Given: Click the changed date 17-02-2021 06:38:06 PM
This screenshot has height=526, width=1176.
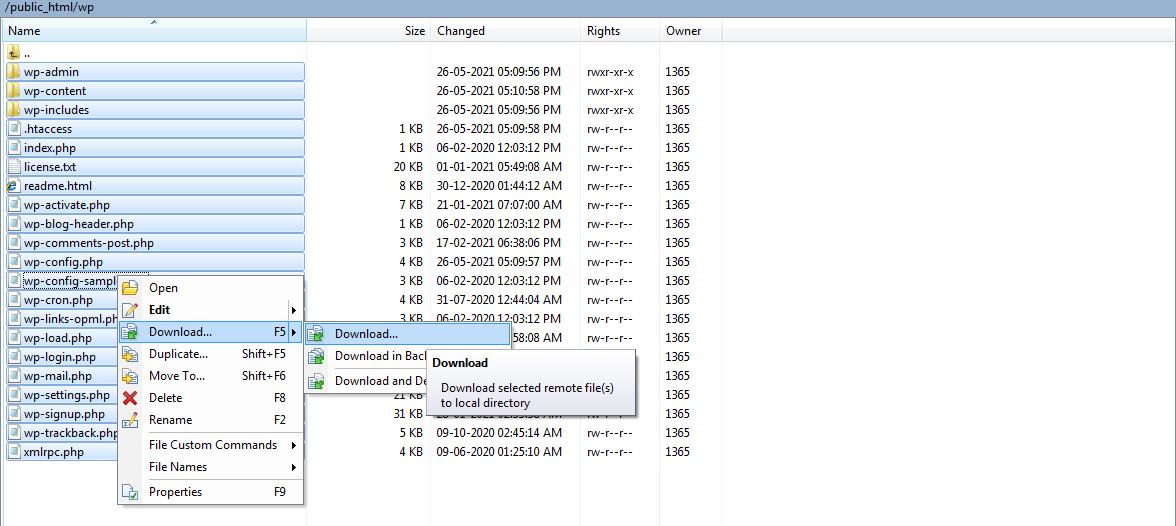Looking at the screenshot, I should pos(499,242).
